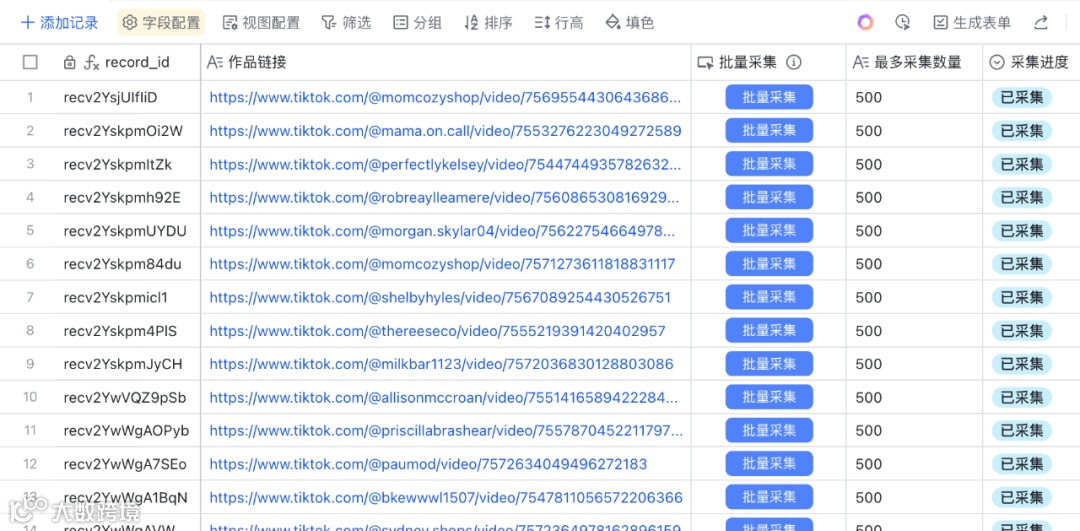Click 添加记录 to add a record

coord(60,23)
